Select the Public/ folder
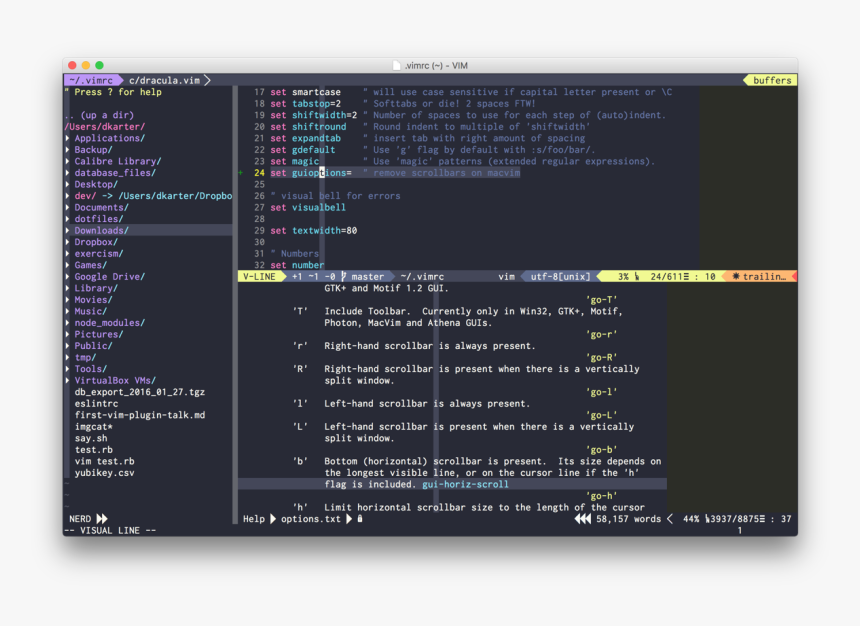The height and width of the screenshot is (626, 860). pos(93,346)
